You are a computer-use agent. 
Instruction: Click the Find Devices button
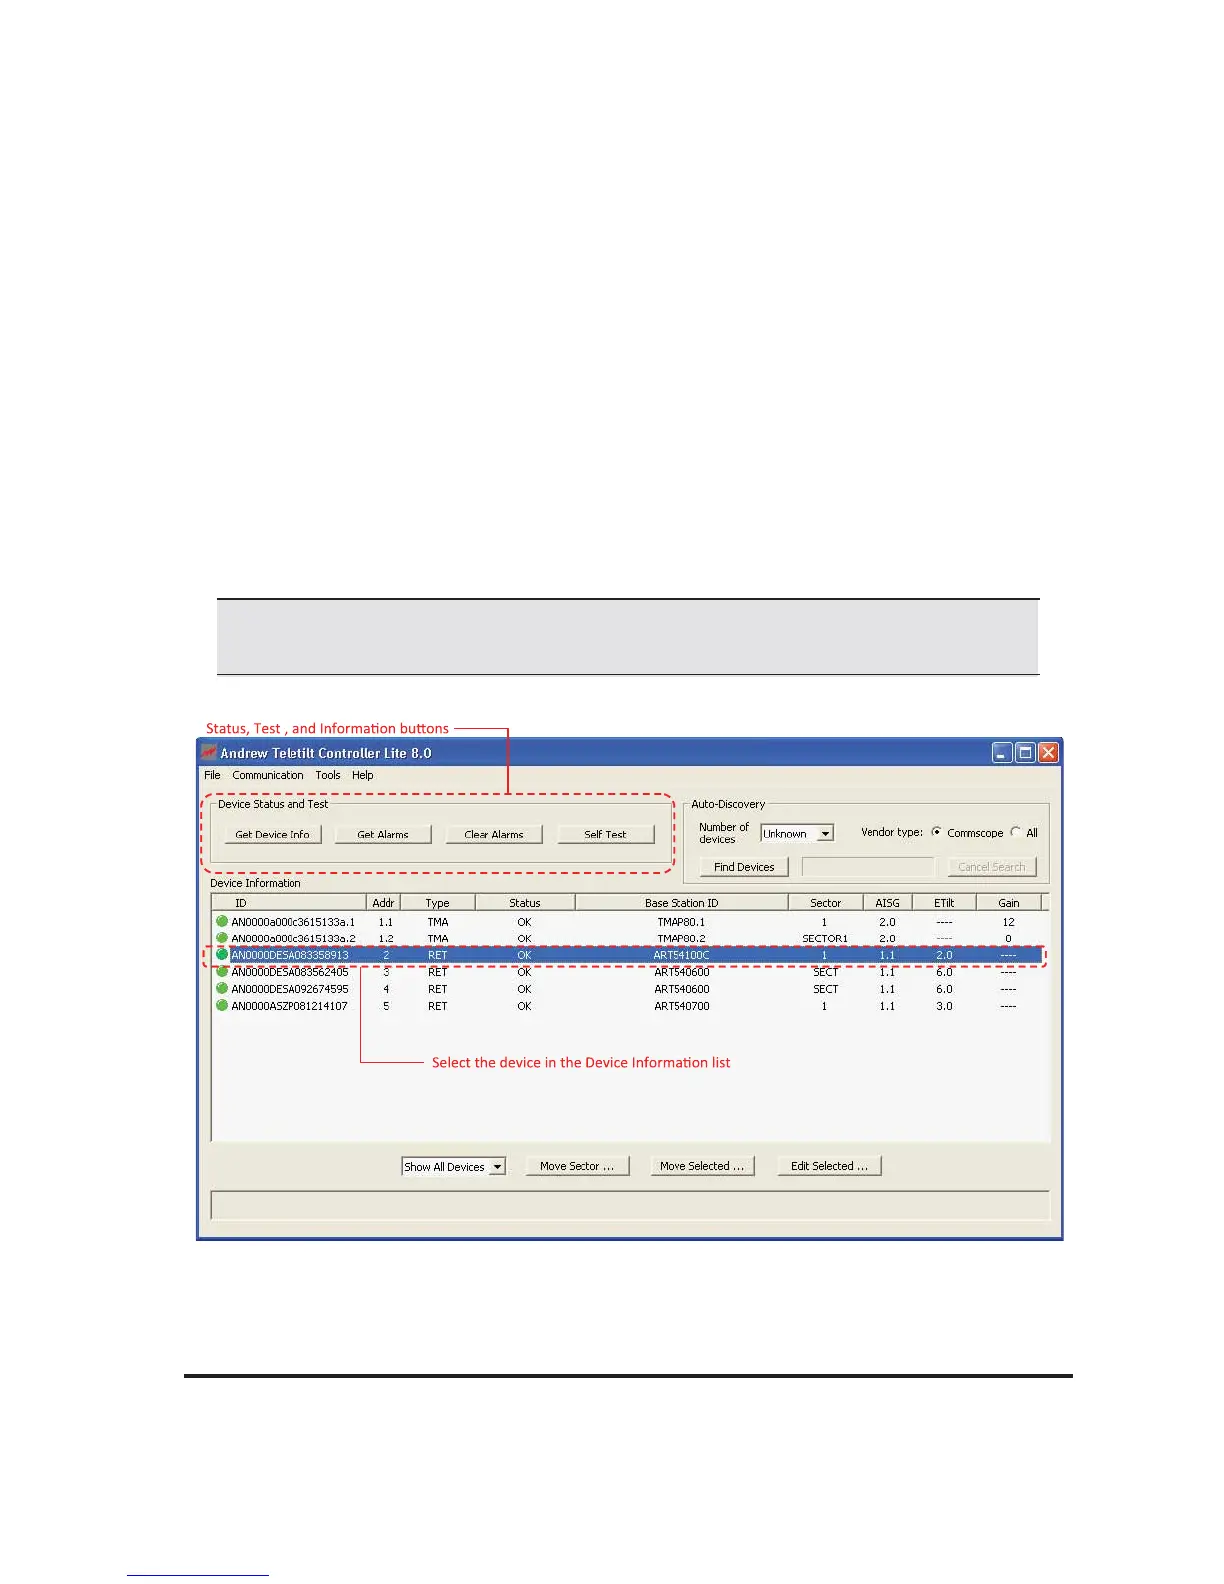(744, 867)
